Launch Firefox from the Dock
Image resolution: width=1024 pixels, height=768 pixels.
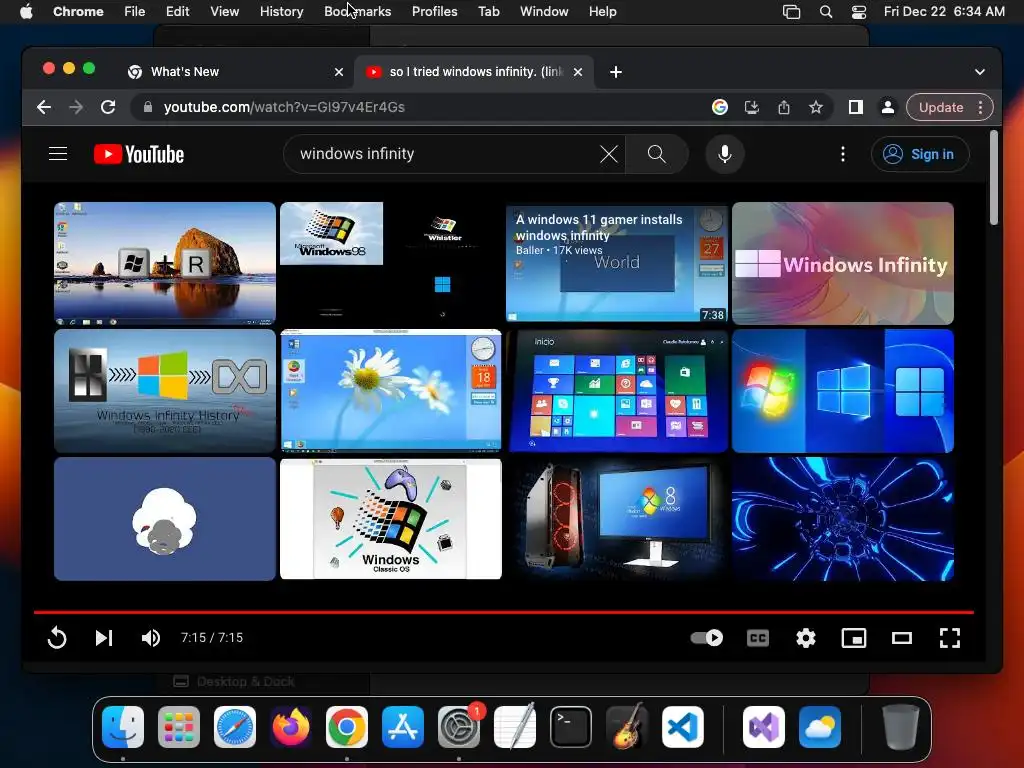tap(291, 726)
